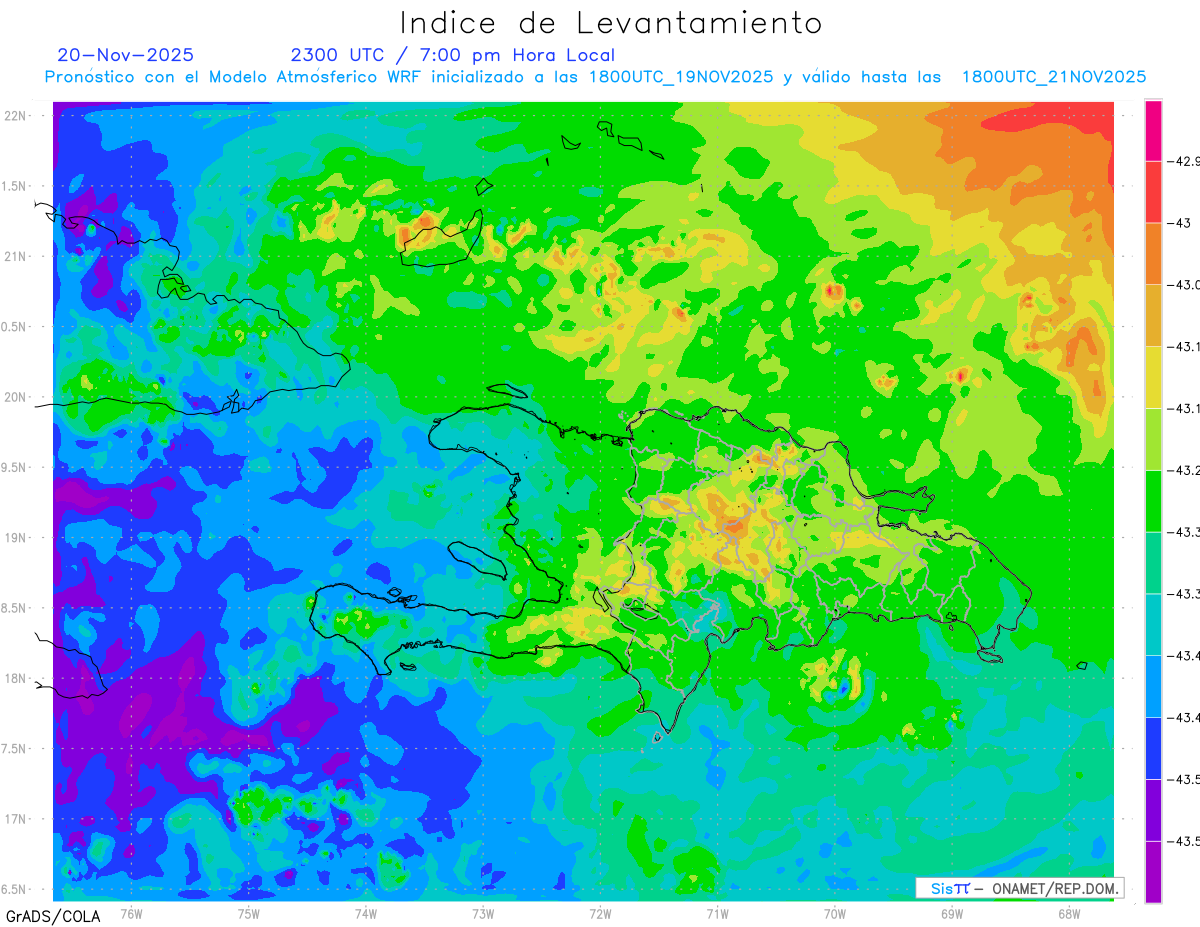
Task: Click the '74W' longitude label
Action: pyautogui.click(x=366, y=913)
